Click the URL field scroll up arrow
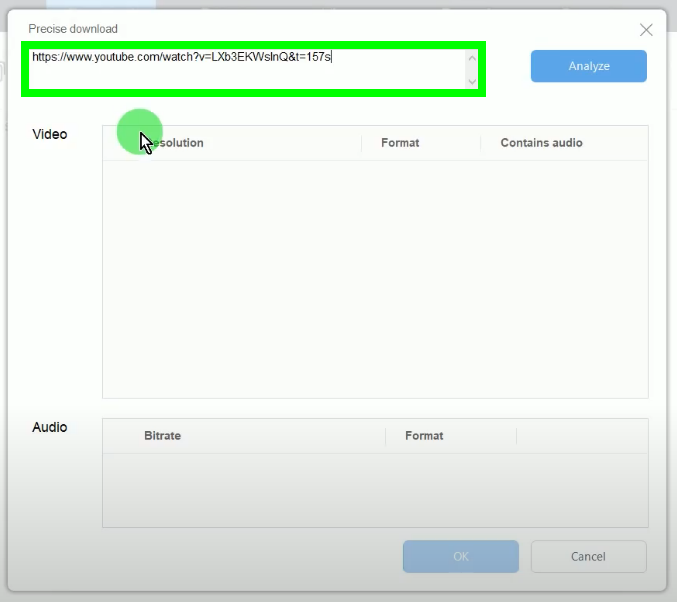 472,58
